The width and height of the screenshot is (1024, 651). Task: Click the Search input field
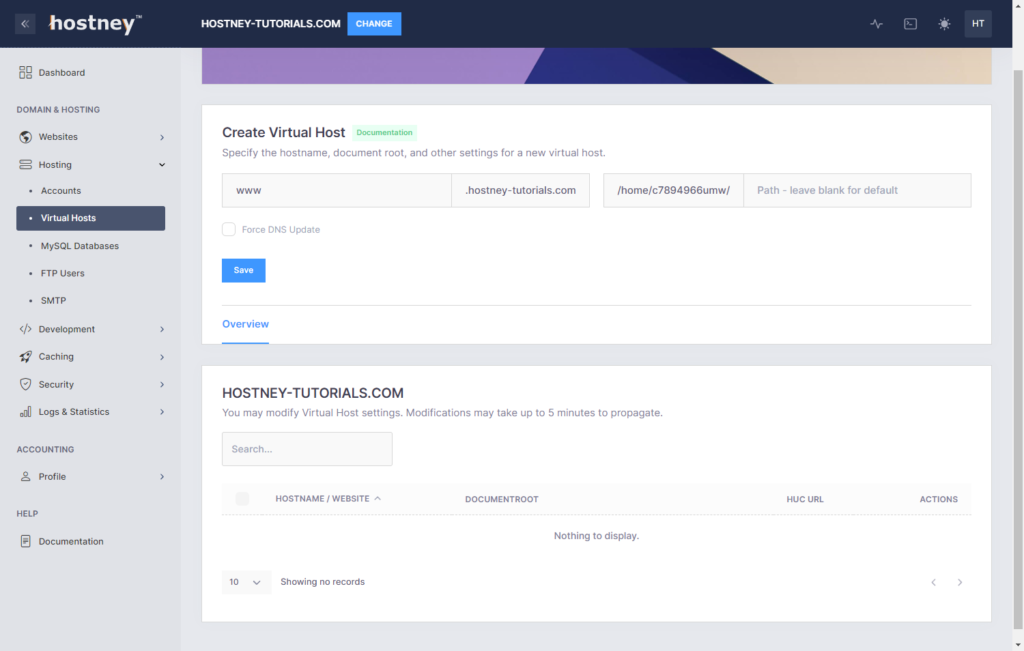(x=307, y=449)
